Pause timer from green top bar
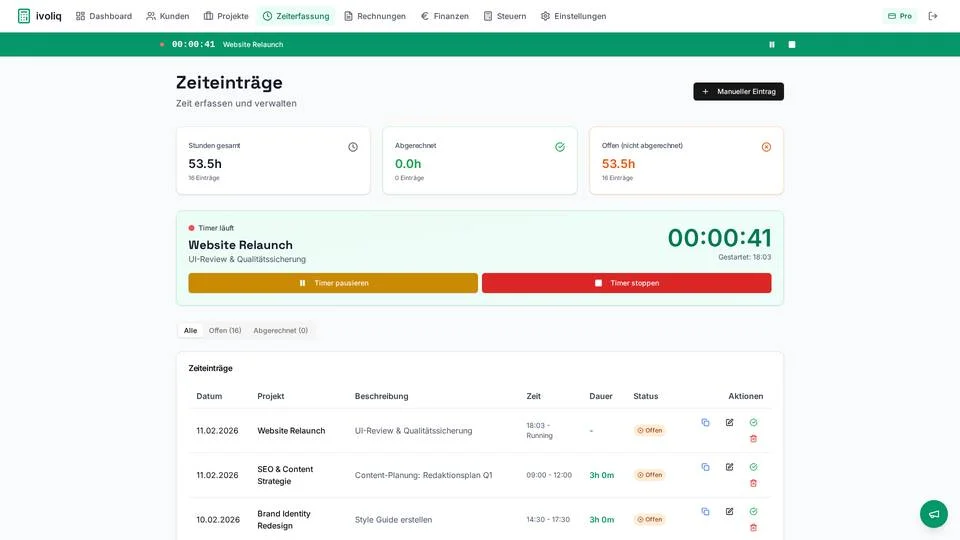 (772, 45)
